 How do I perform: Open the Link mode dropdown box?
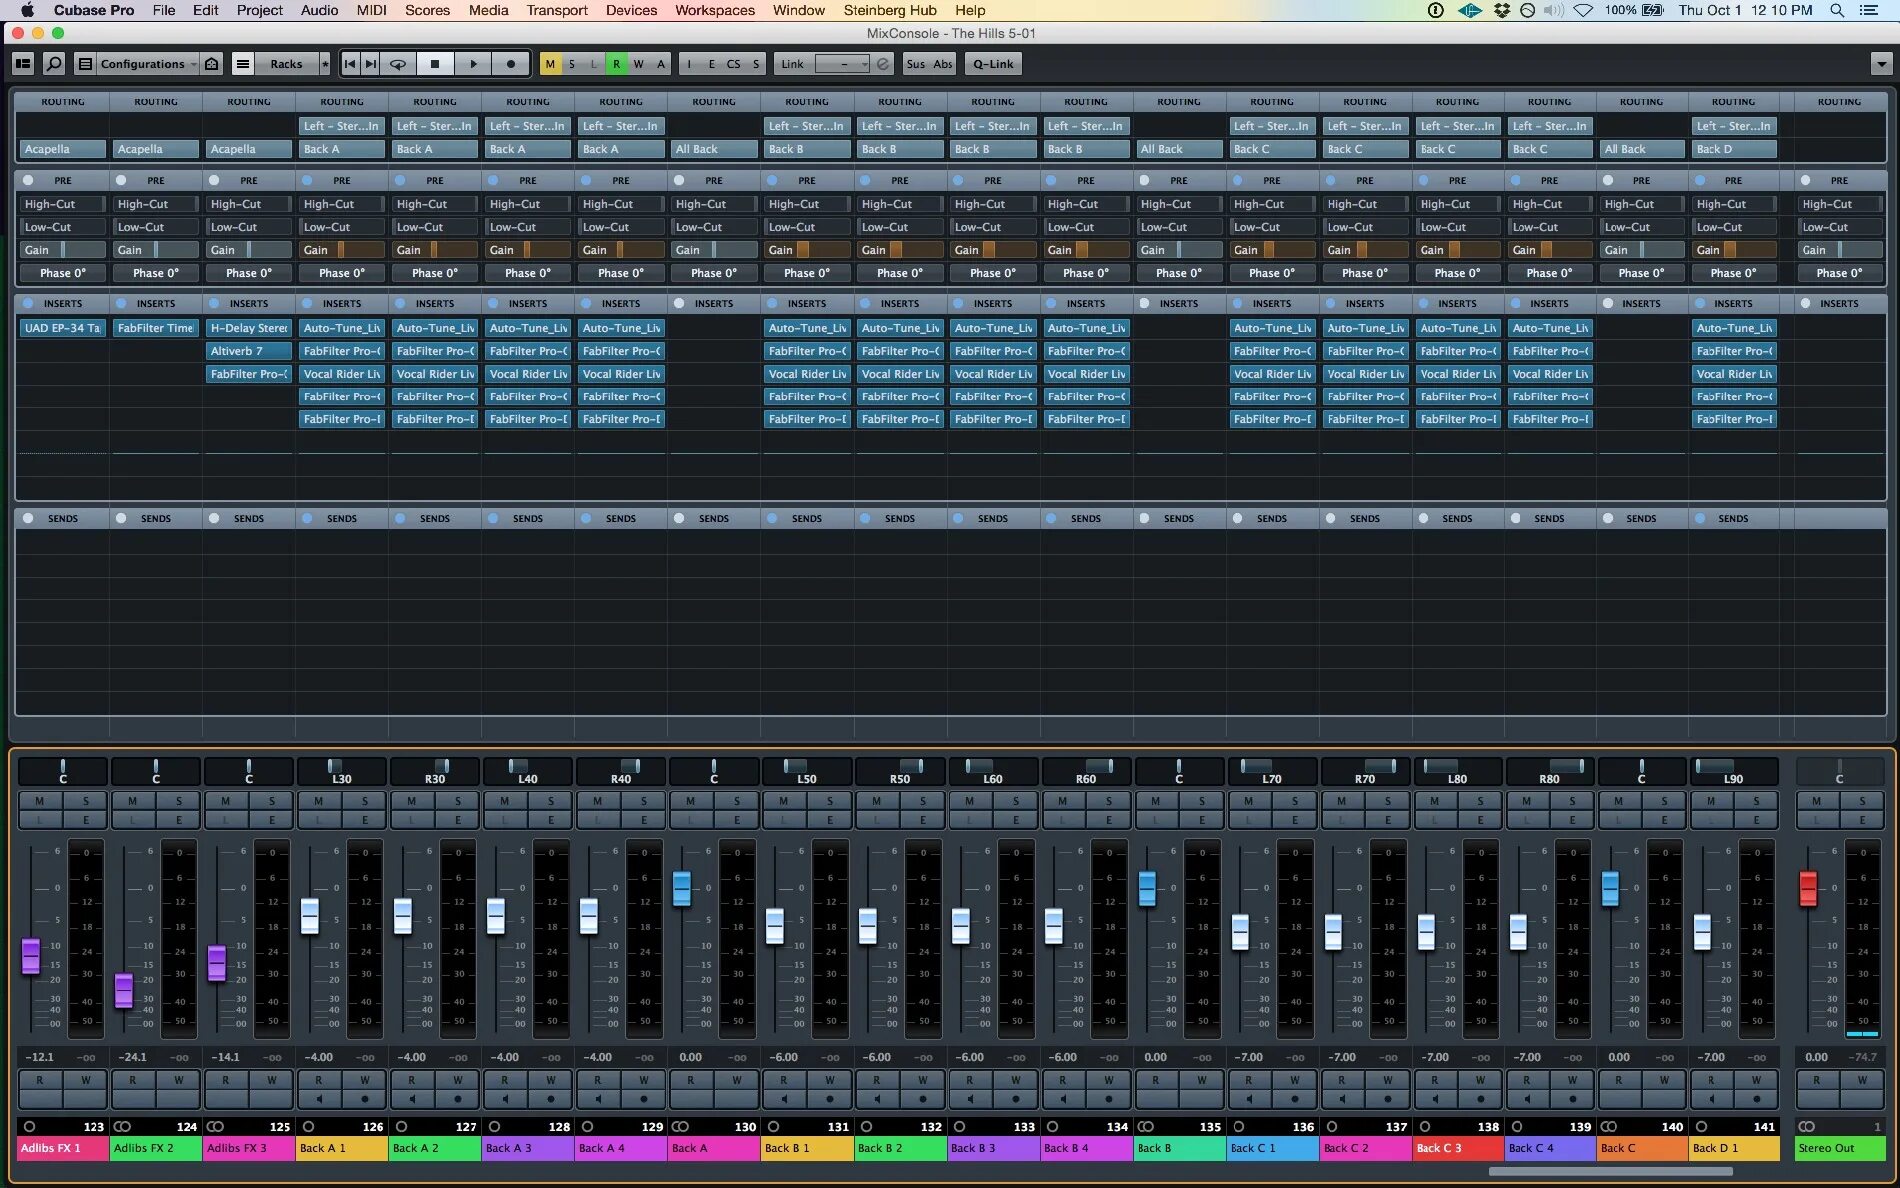pyautogui.click(x=842, y=64)
